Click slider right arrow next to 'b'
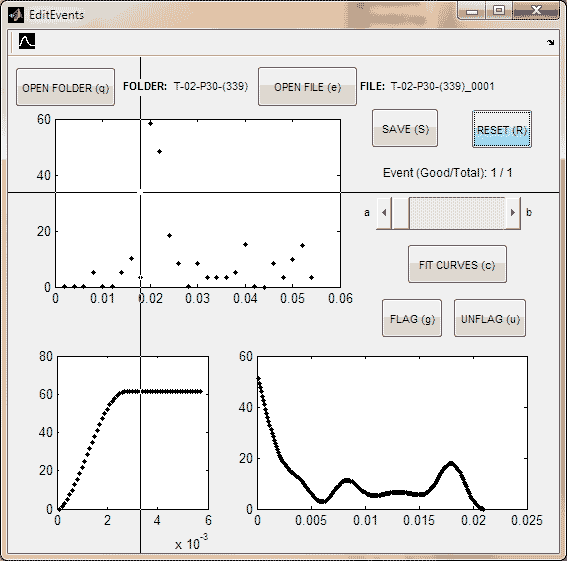 513,213
